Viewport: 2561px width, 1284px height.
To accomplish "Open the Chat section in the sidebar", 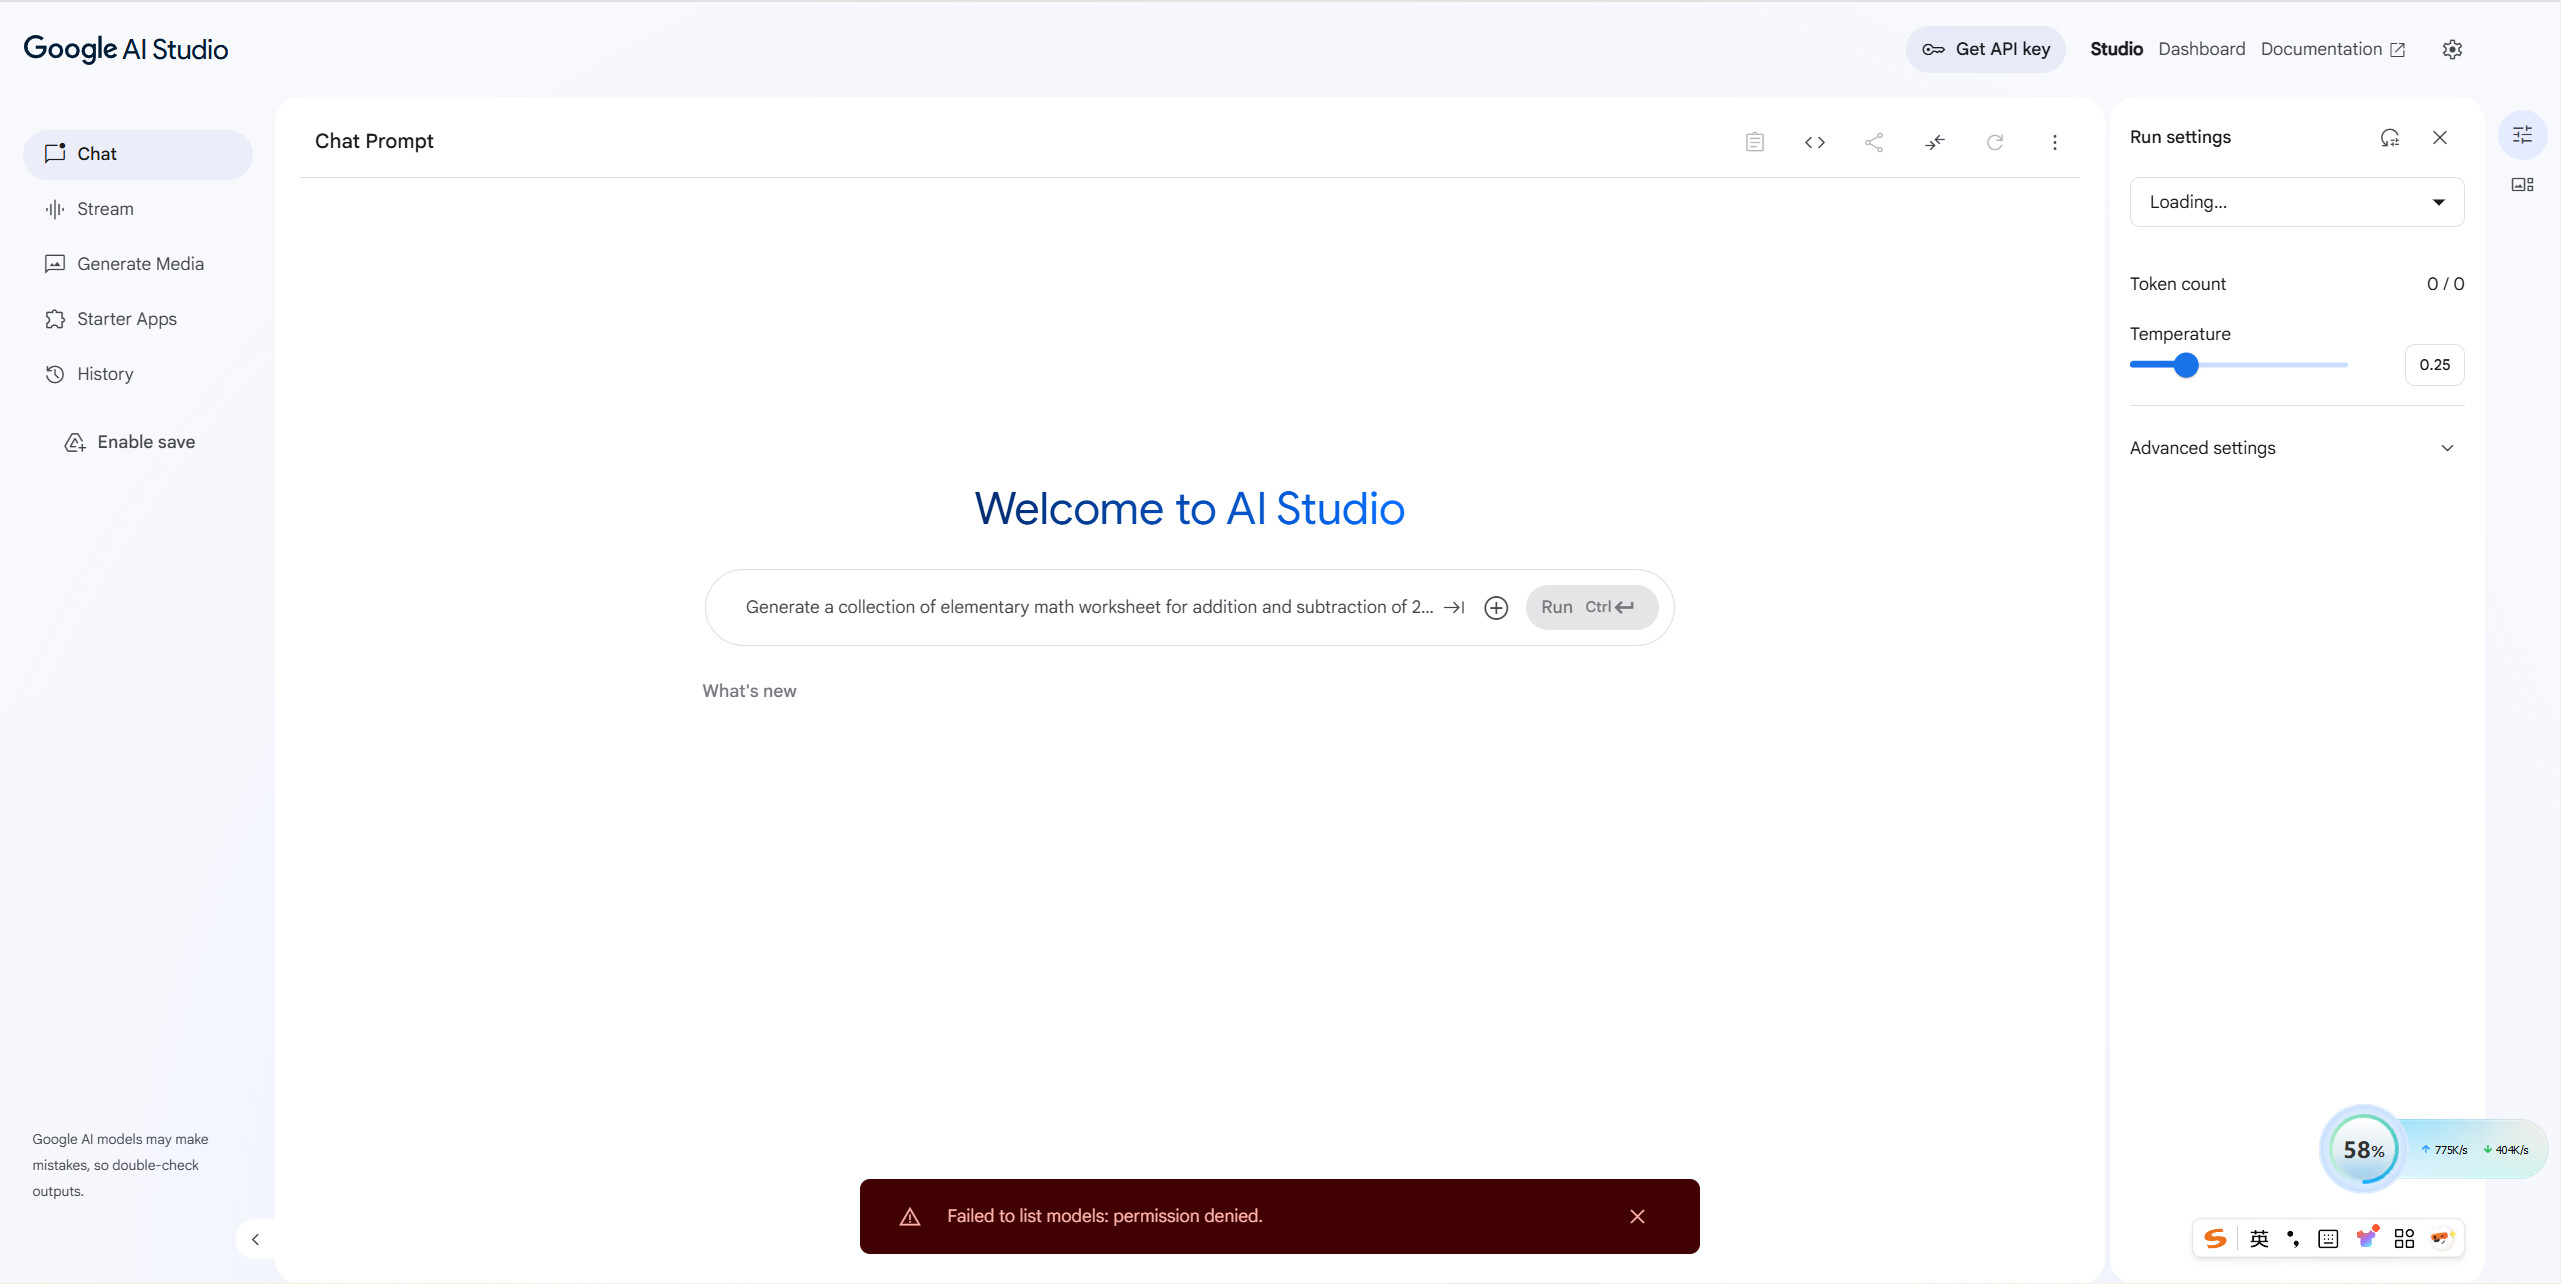I will click(x=138, y=154).
